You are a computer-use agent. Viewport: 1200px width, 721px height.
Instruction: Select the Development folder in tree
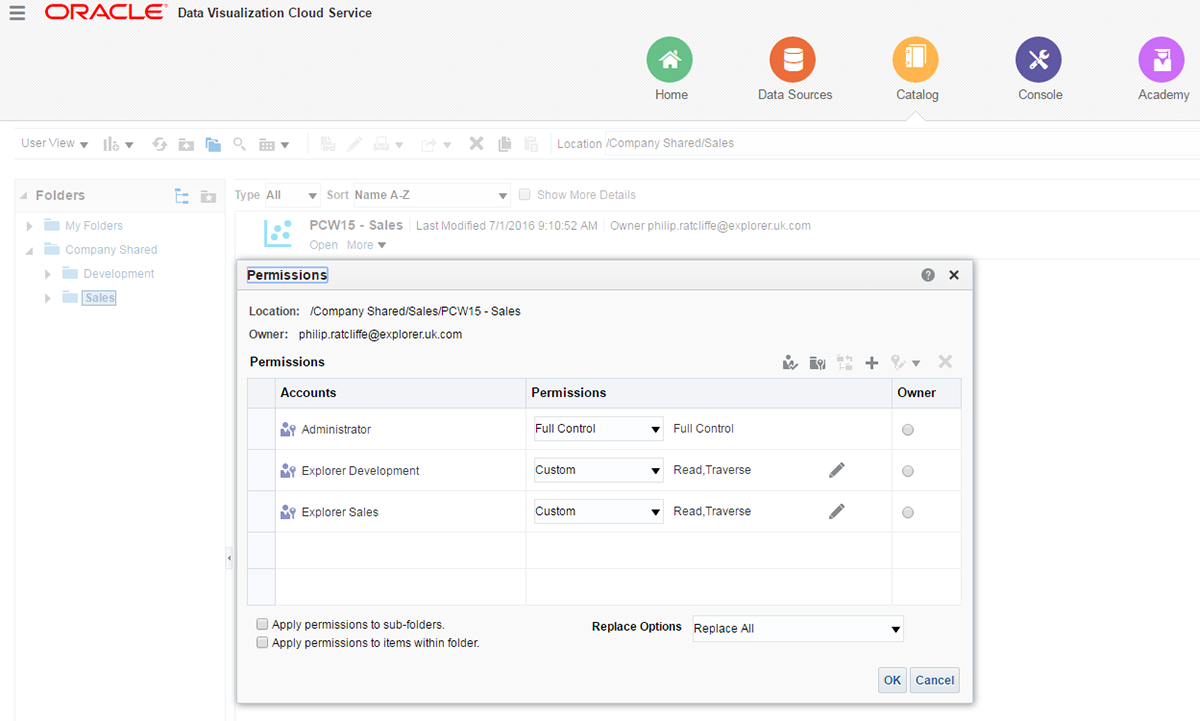(x=119, y=274)
